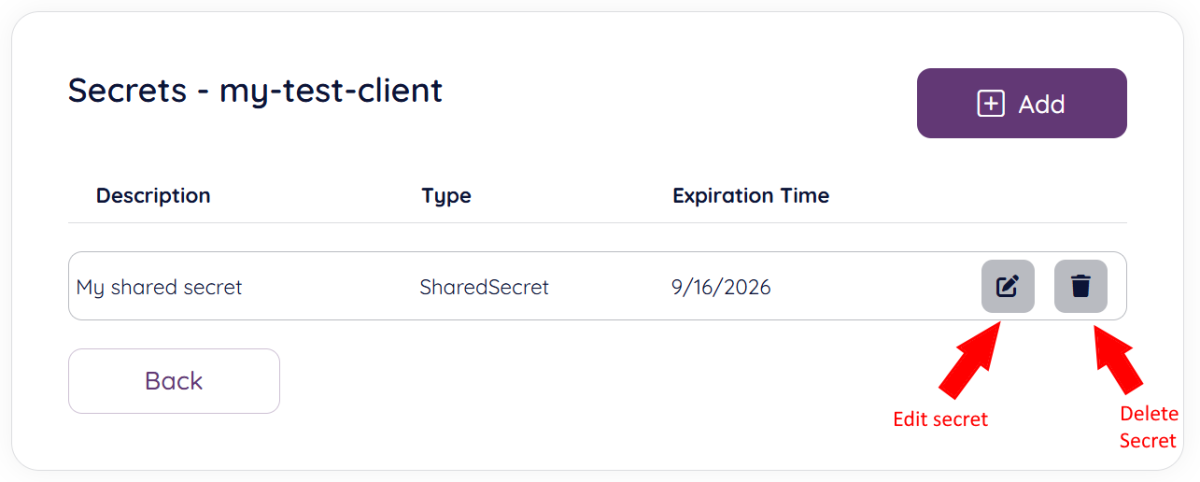Click the red 'Delete Secret' annotation text
Image resolution: width=1200 pixels, height=482 pixels.
click(x=1148, y=427)
